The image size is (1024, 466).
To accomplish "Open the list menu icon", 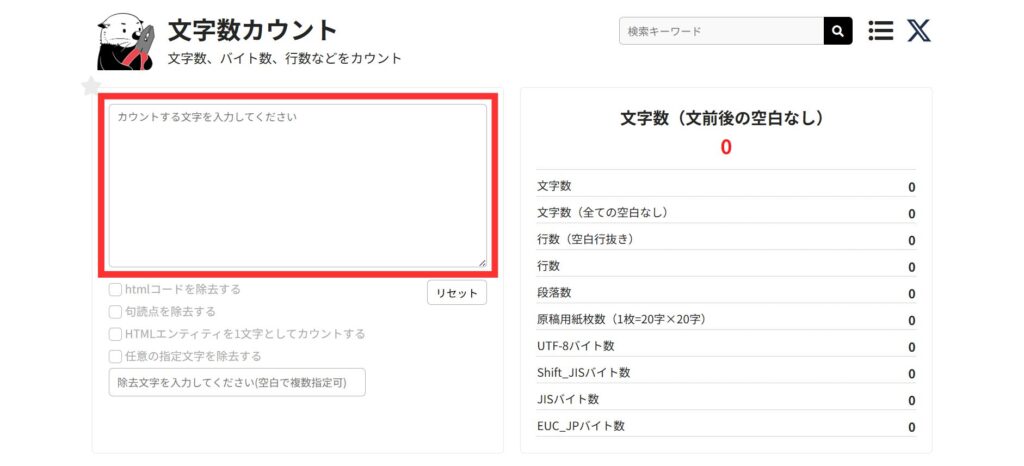I will click(880, 31).
